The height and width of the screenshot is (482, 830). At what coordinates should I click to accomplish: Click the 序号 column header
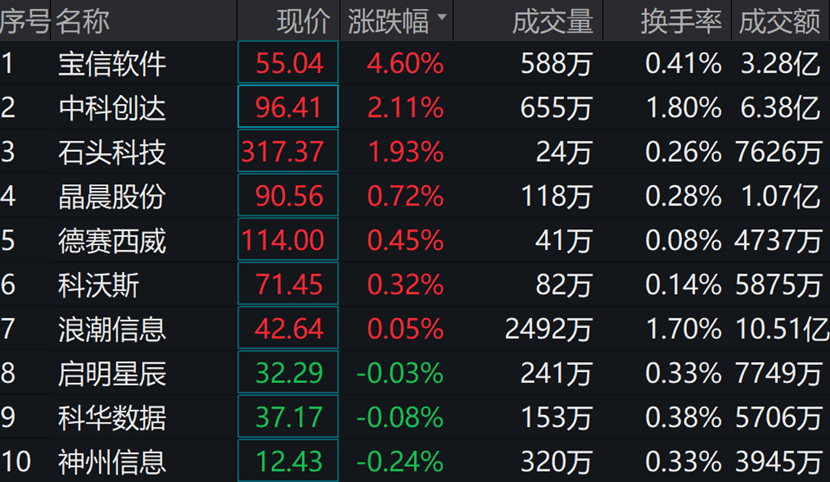pos(25,21)
